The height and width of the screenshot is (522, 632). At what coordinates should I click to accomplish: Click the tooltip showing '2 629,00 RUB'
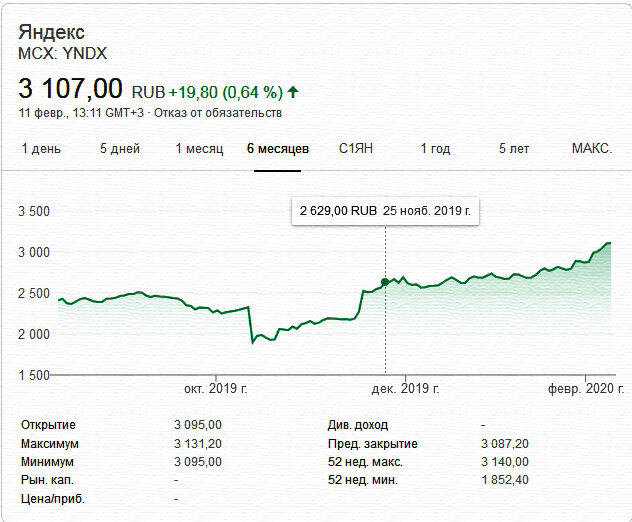(x=385, y=211)
